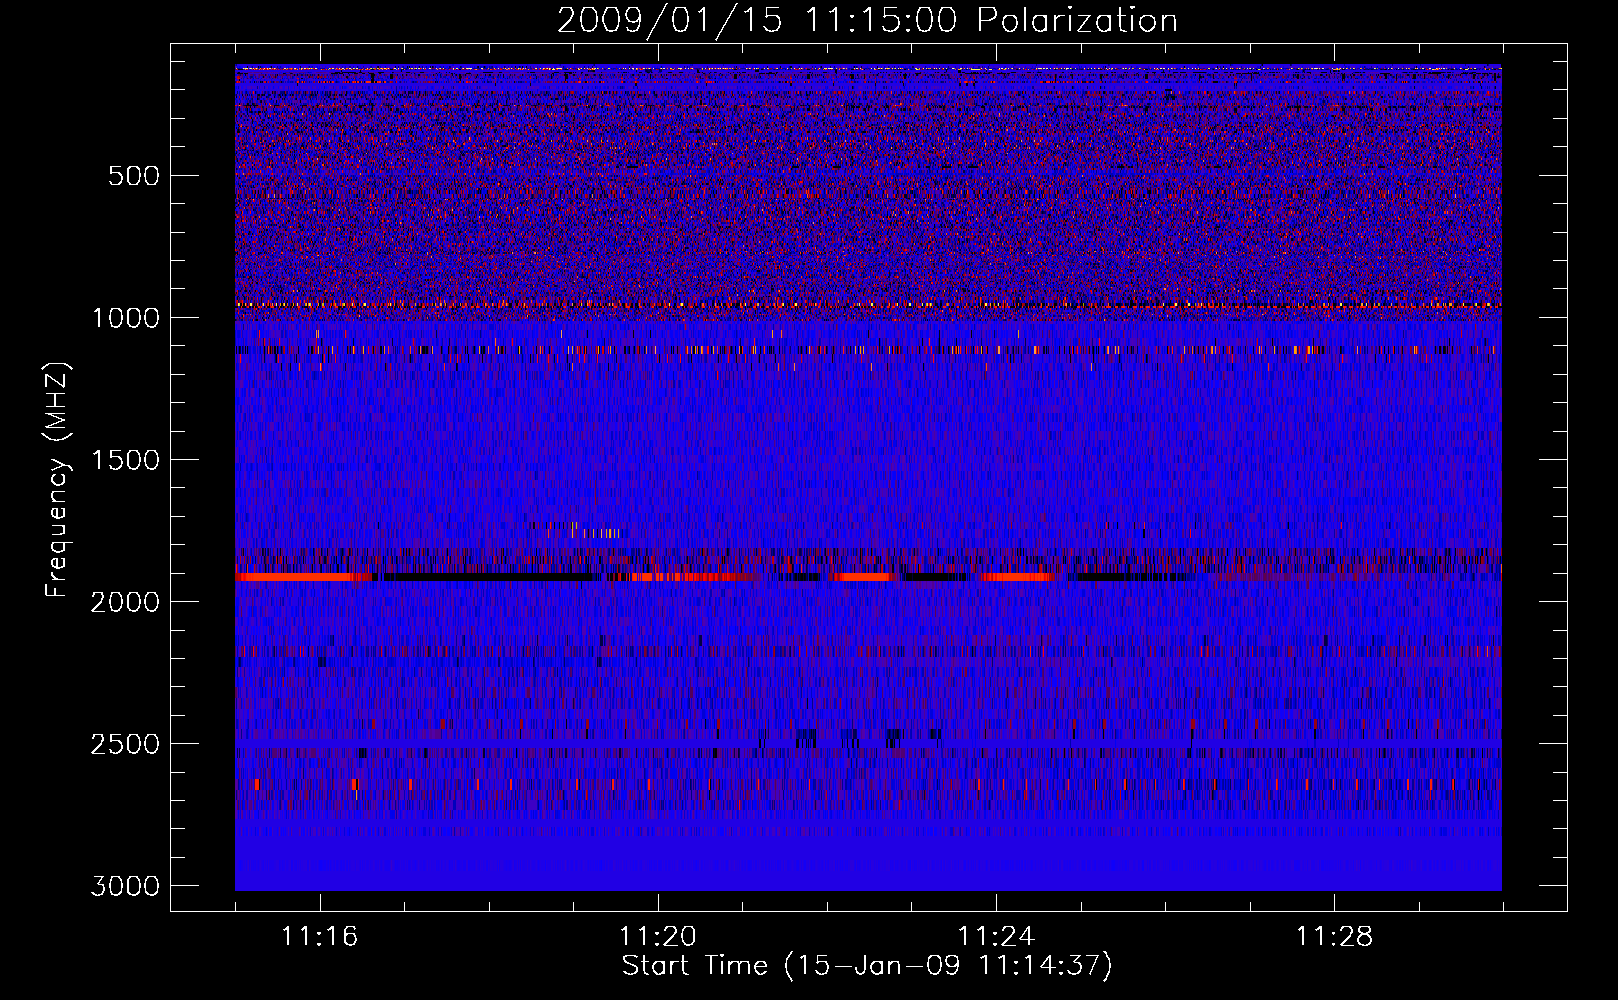Viewport: 1618px width, 1000px height.
Task: Click the 1000 frequency tick label
Action: 125,318
